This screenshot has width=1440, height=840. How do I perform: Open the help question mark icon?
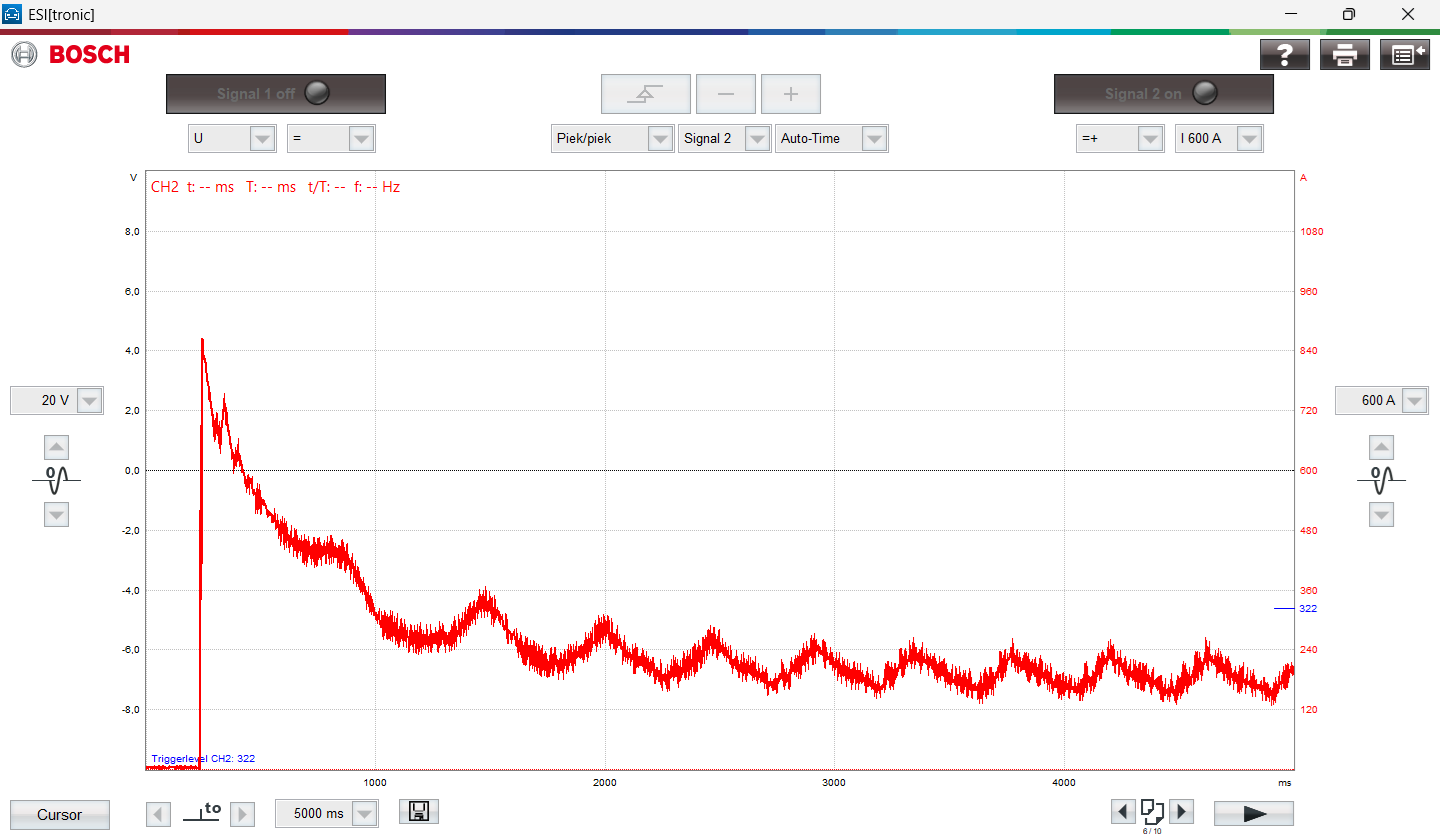[1285, 55]
